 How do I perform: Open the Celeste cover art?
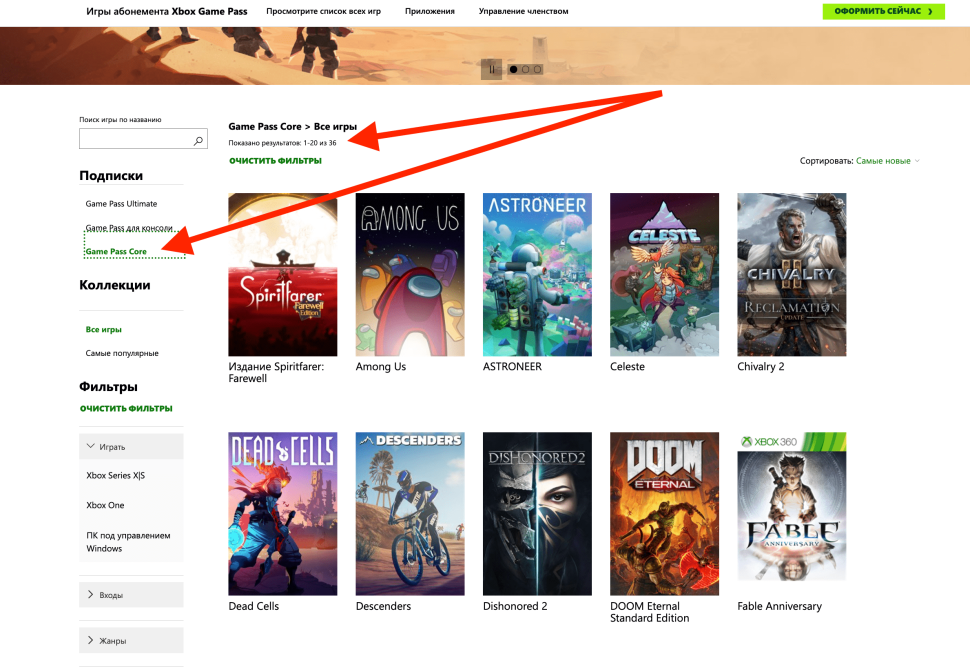tap(664, 274)
